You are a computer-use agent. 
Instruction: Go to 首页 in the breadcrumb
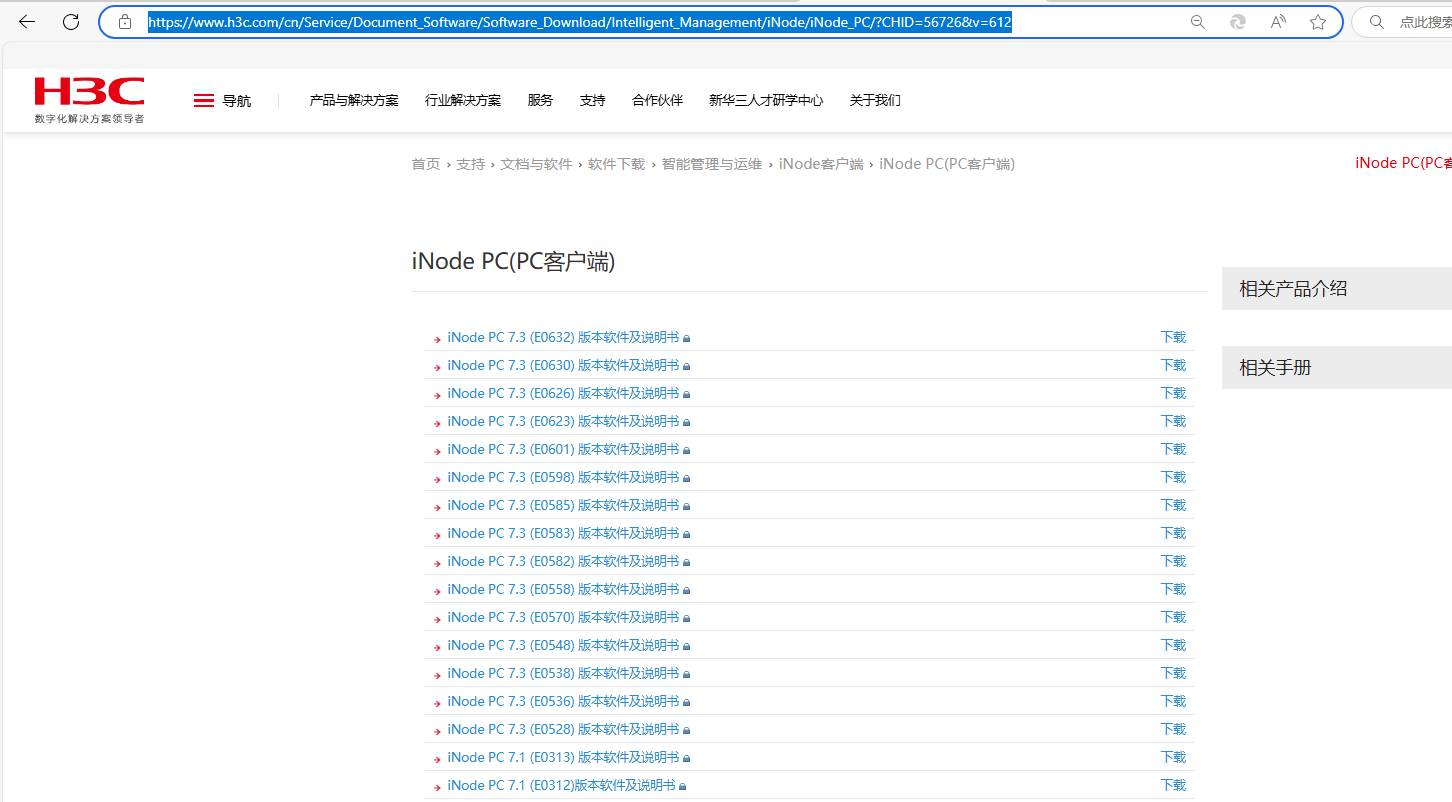pyautogui.click(x=426, y=164)
